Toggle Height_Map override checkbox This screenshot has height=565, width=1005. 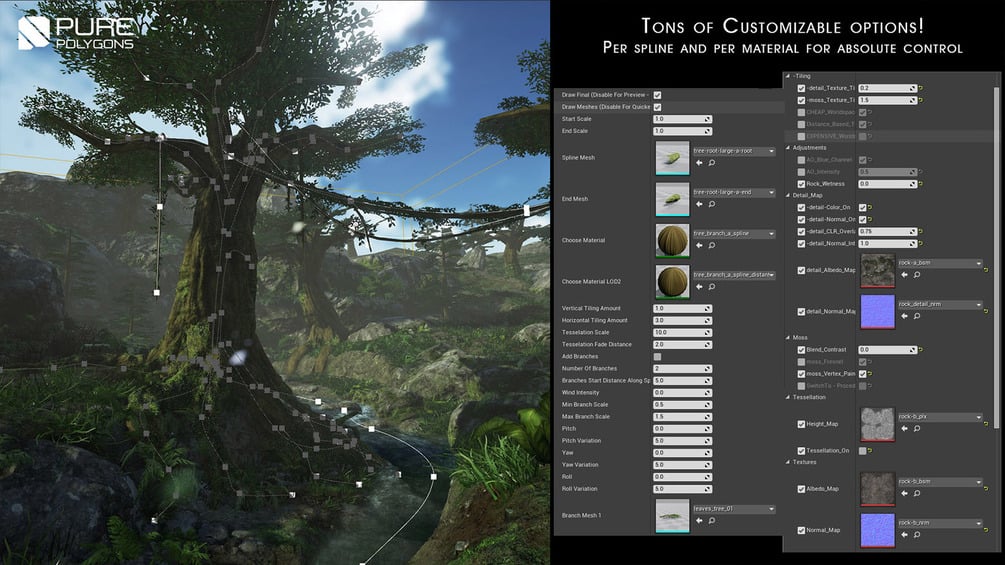[x=801, y=424]
